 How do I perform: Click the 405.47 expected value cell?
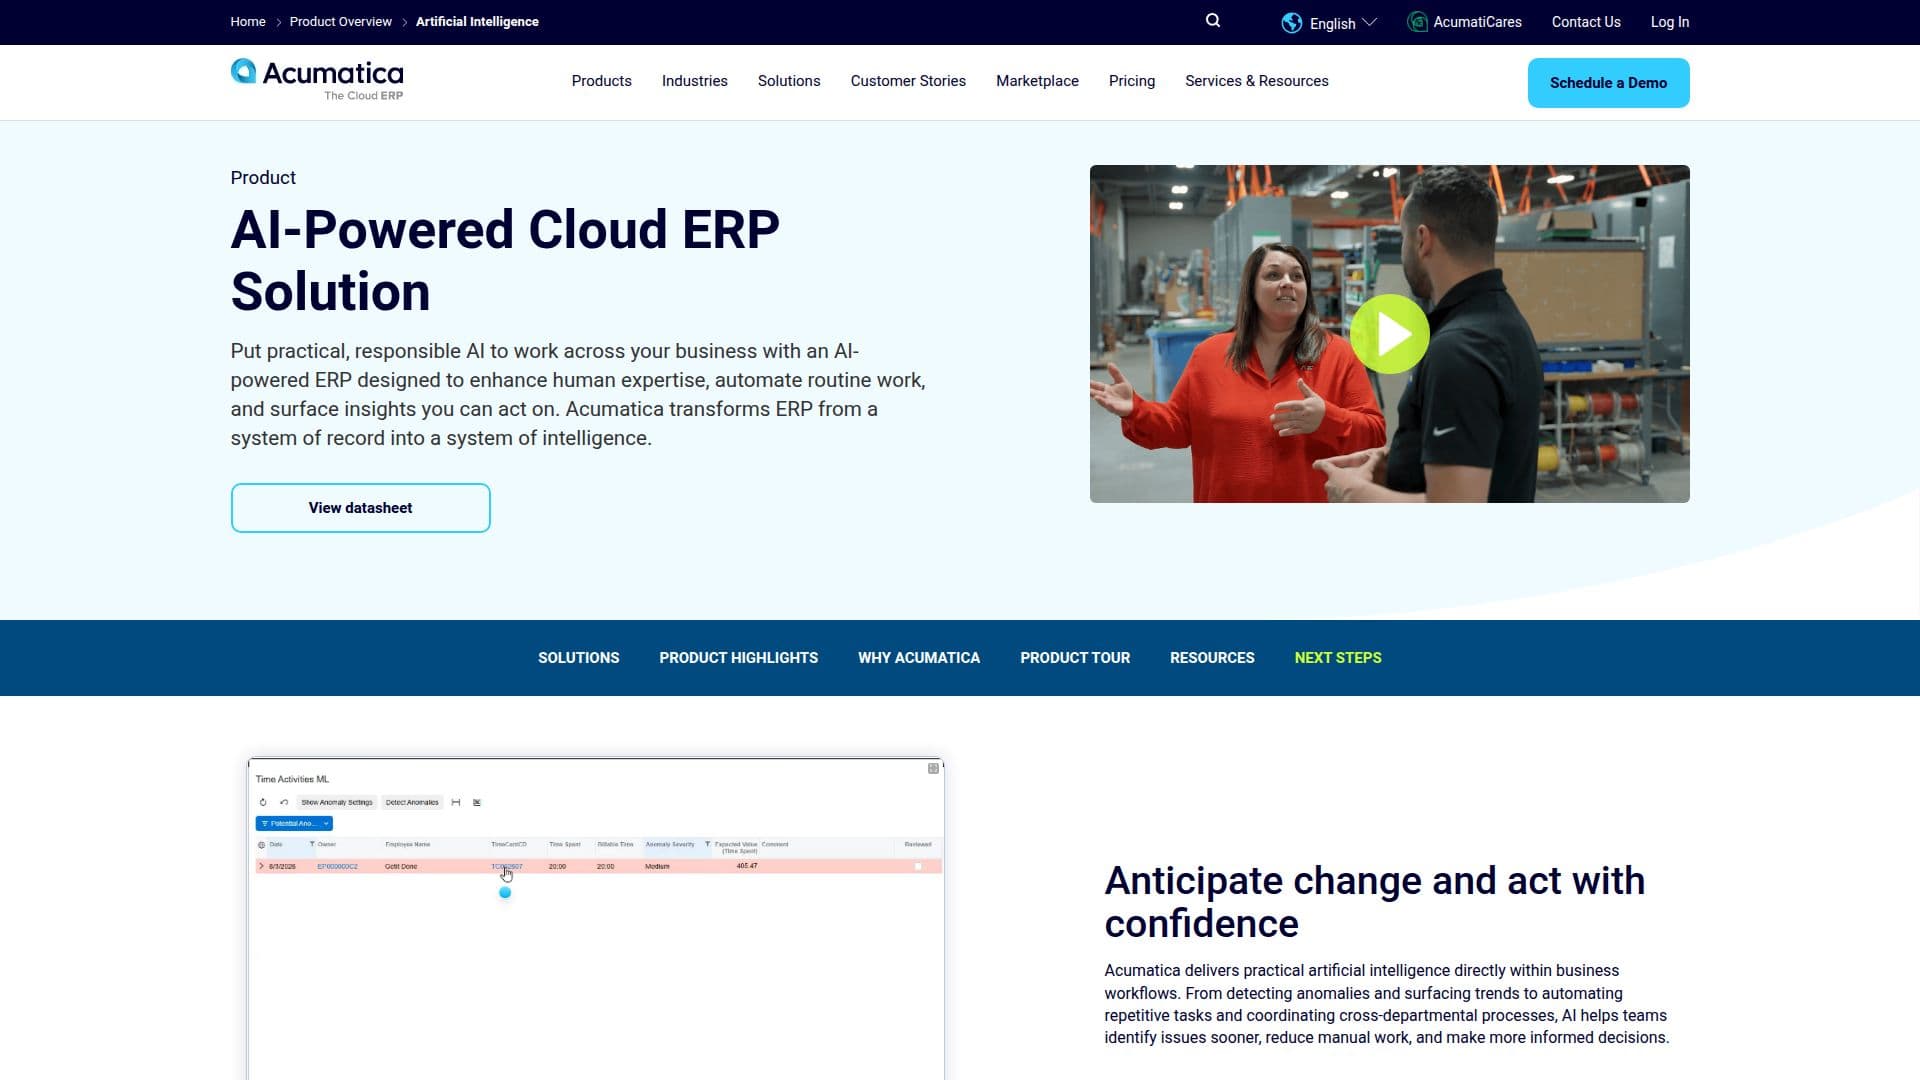pos(747,866)
